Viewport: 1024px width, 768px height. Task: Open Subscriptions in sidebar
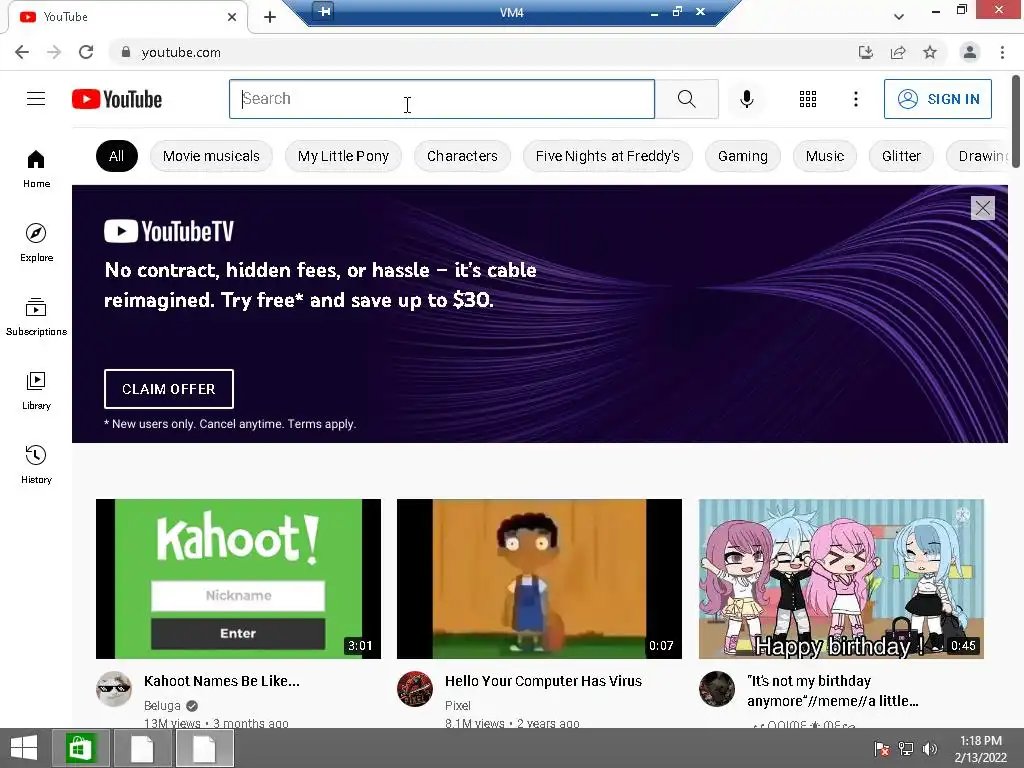(x=36, y=316)
